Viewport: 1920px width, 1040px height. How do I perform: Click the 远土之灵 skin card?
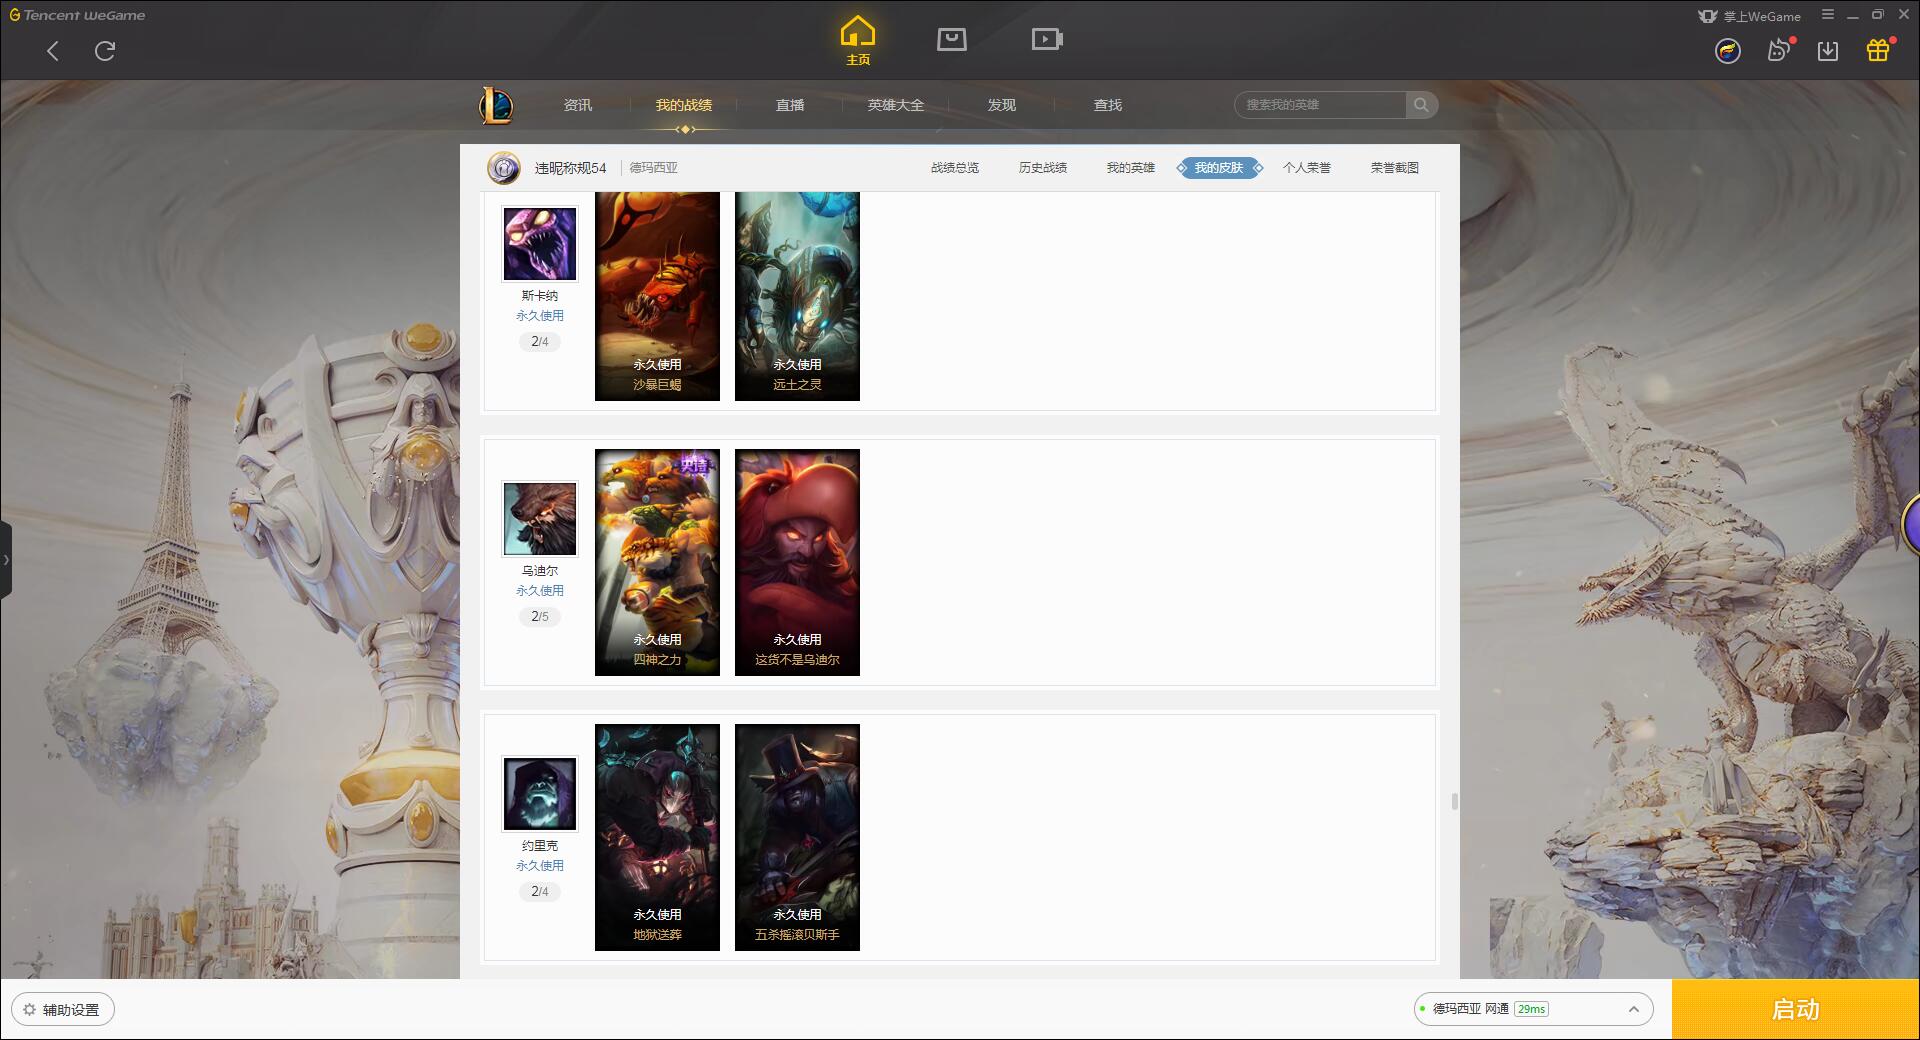tap(797, 296)
